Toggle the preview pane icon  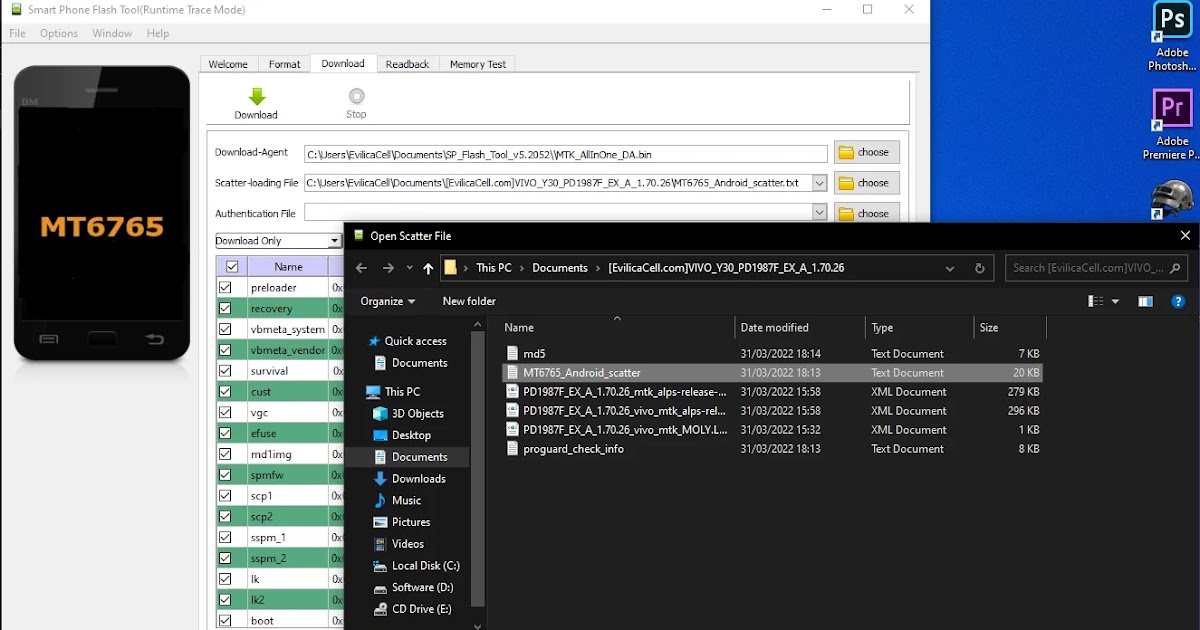[x=1145, y=301]
